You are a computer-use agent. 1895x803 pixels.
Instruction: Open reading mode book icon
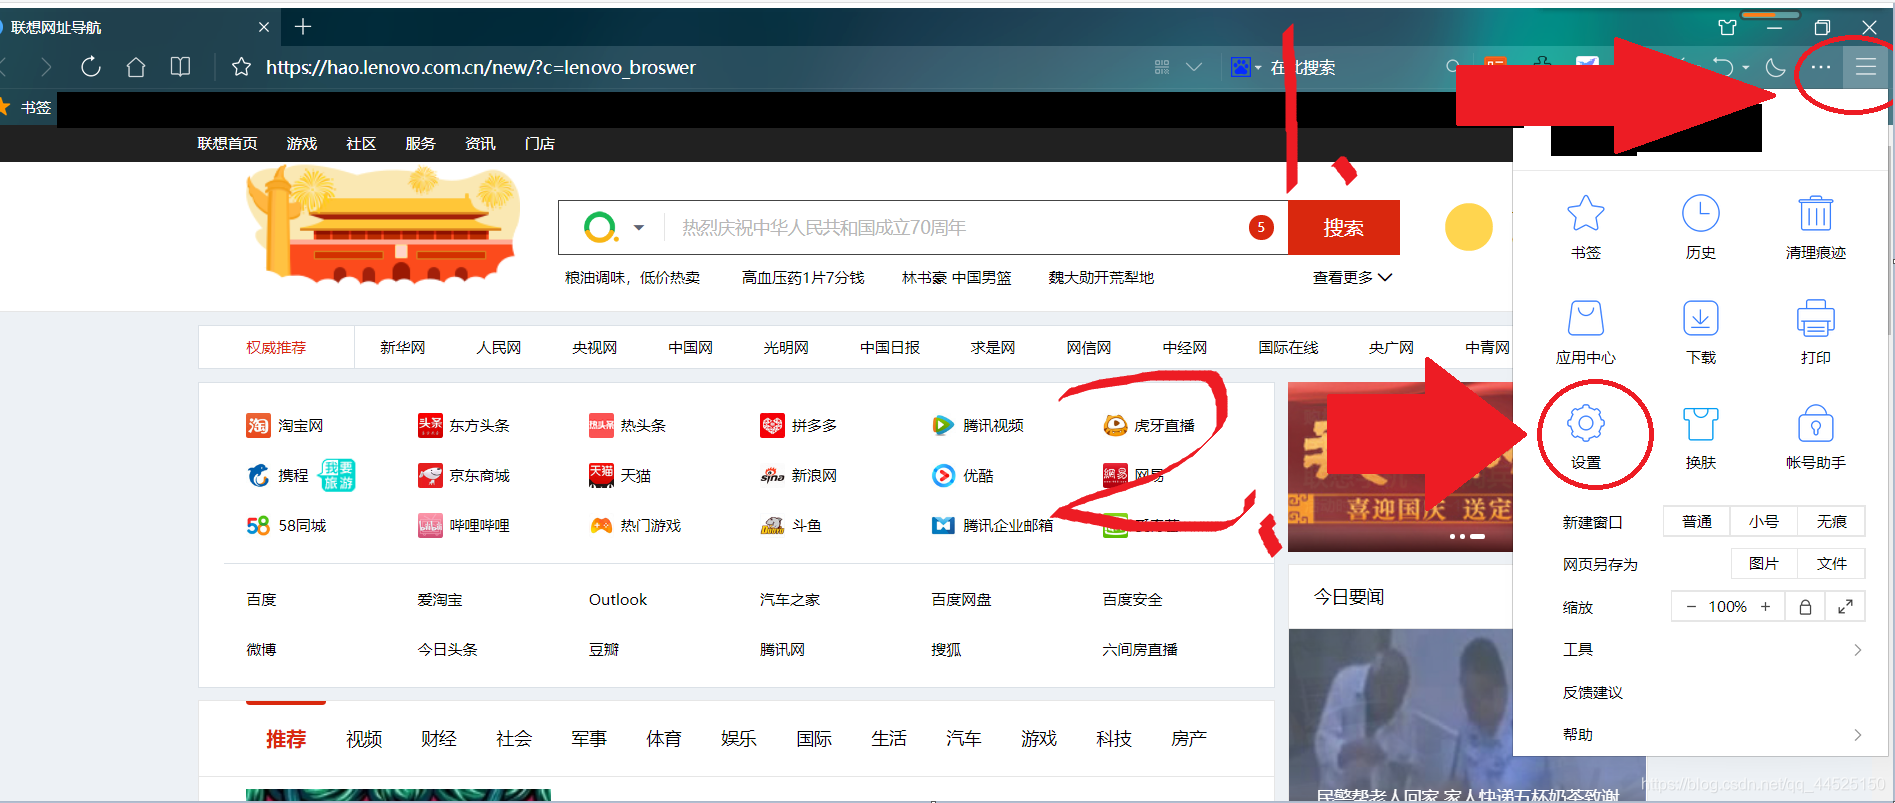[x=181, y=67]
